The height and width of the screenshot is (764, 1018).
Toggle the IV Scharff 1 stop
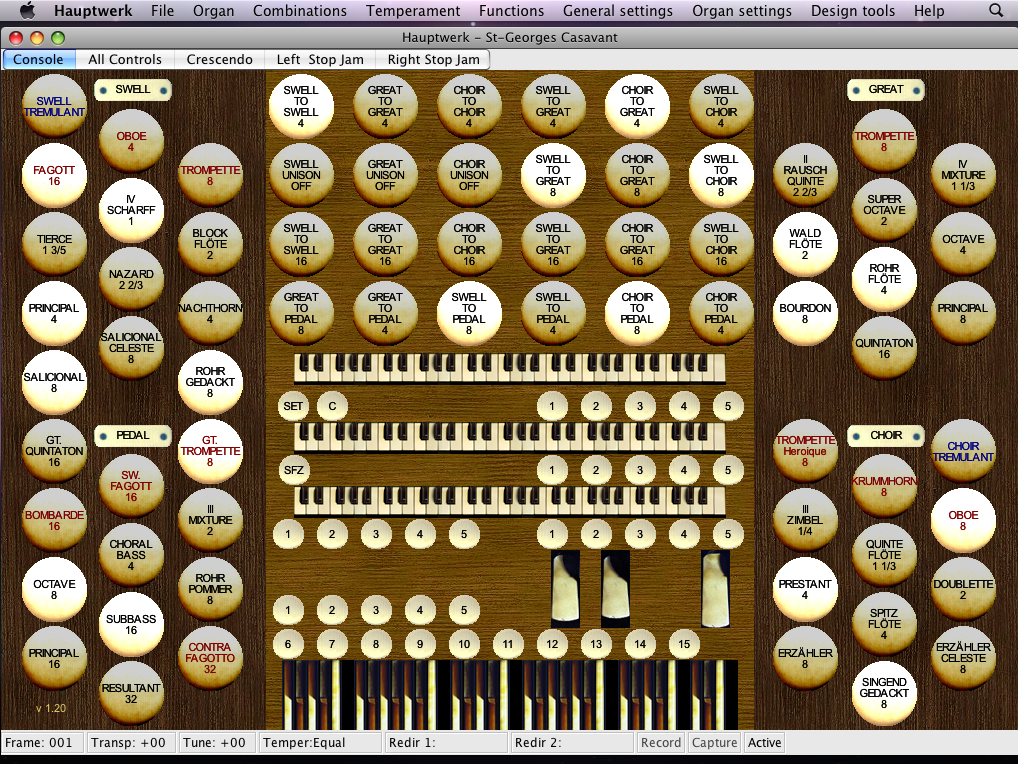pyautogui.click(x=131, y=210)
